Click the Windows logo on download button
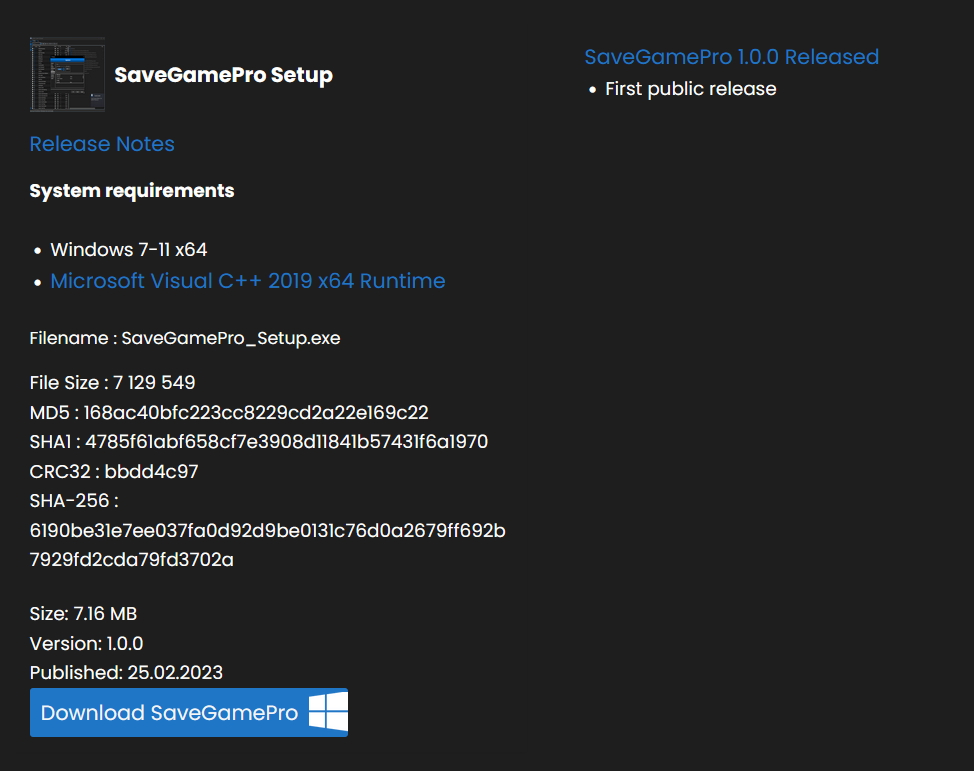Image resolution: width=974 pixels, height=771 pixels. point(328,712)
